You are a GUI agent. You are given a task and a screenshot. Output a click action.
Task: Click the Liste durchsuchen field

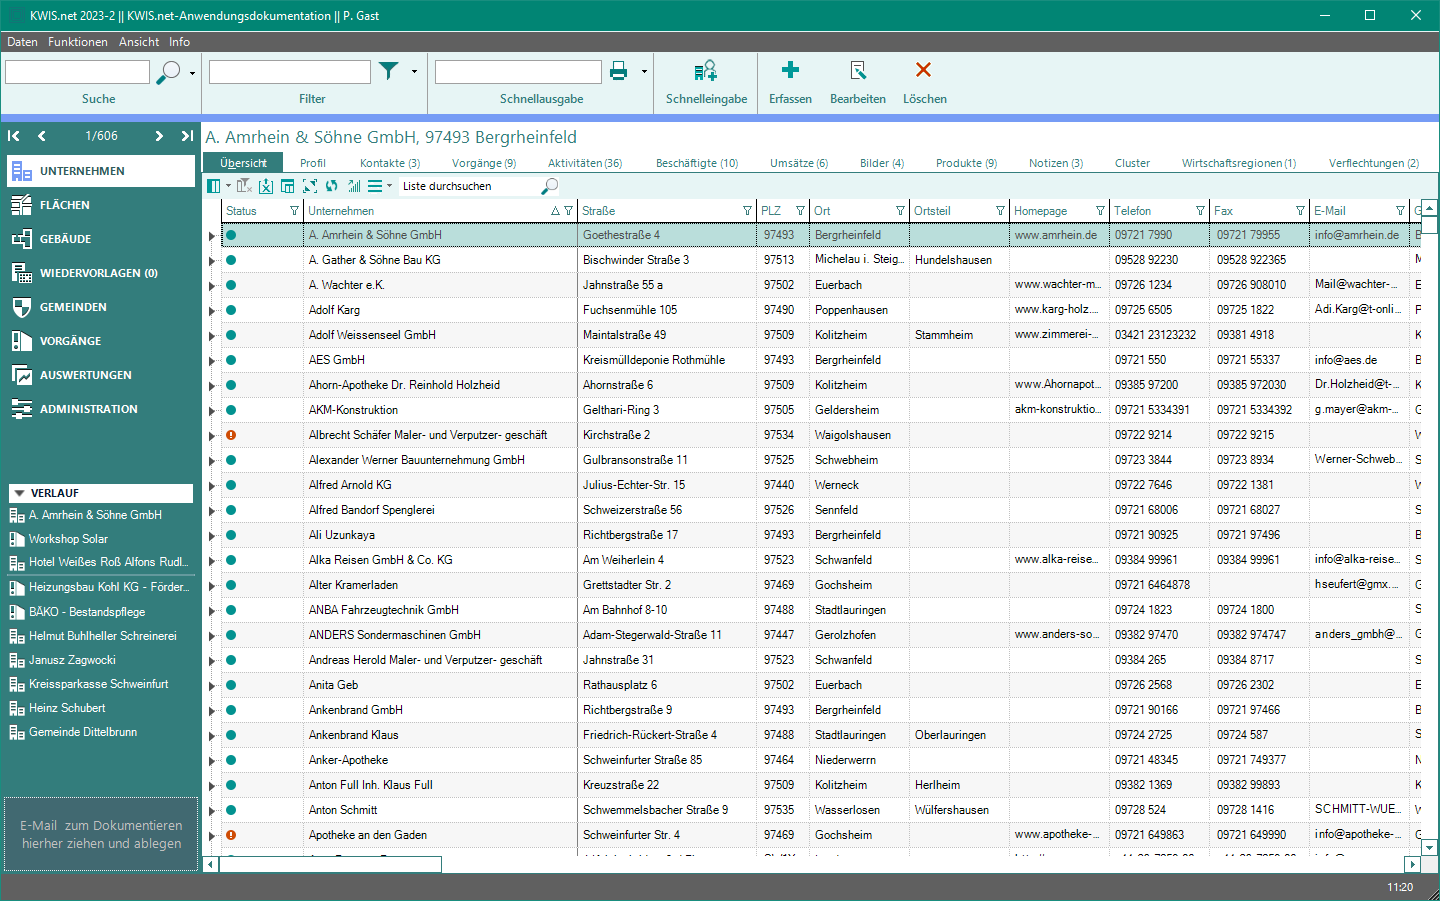coord(468,186)
